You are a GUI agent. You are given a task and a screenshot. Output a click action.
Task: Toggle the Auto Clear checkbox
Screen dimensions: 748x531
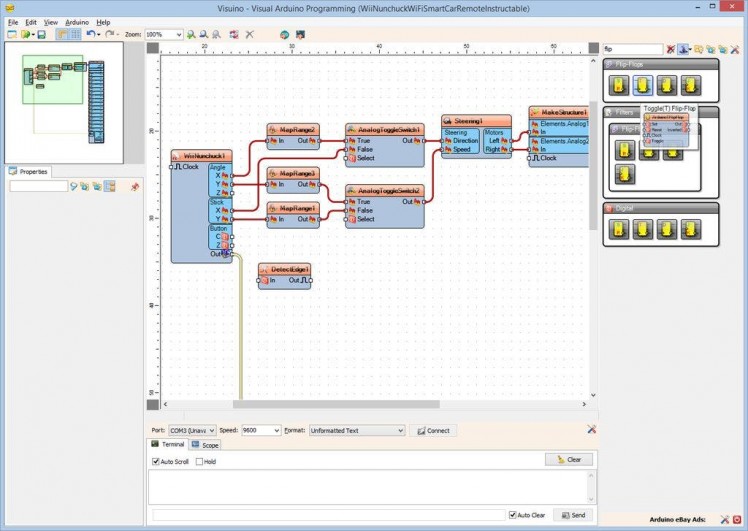coord(512,515)
